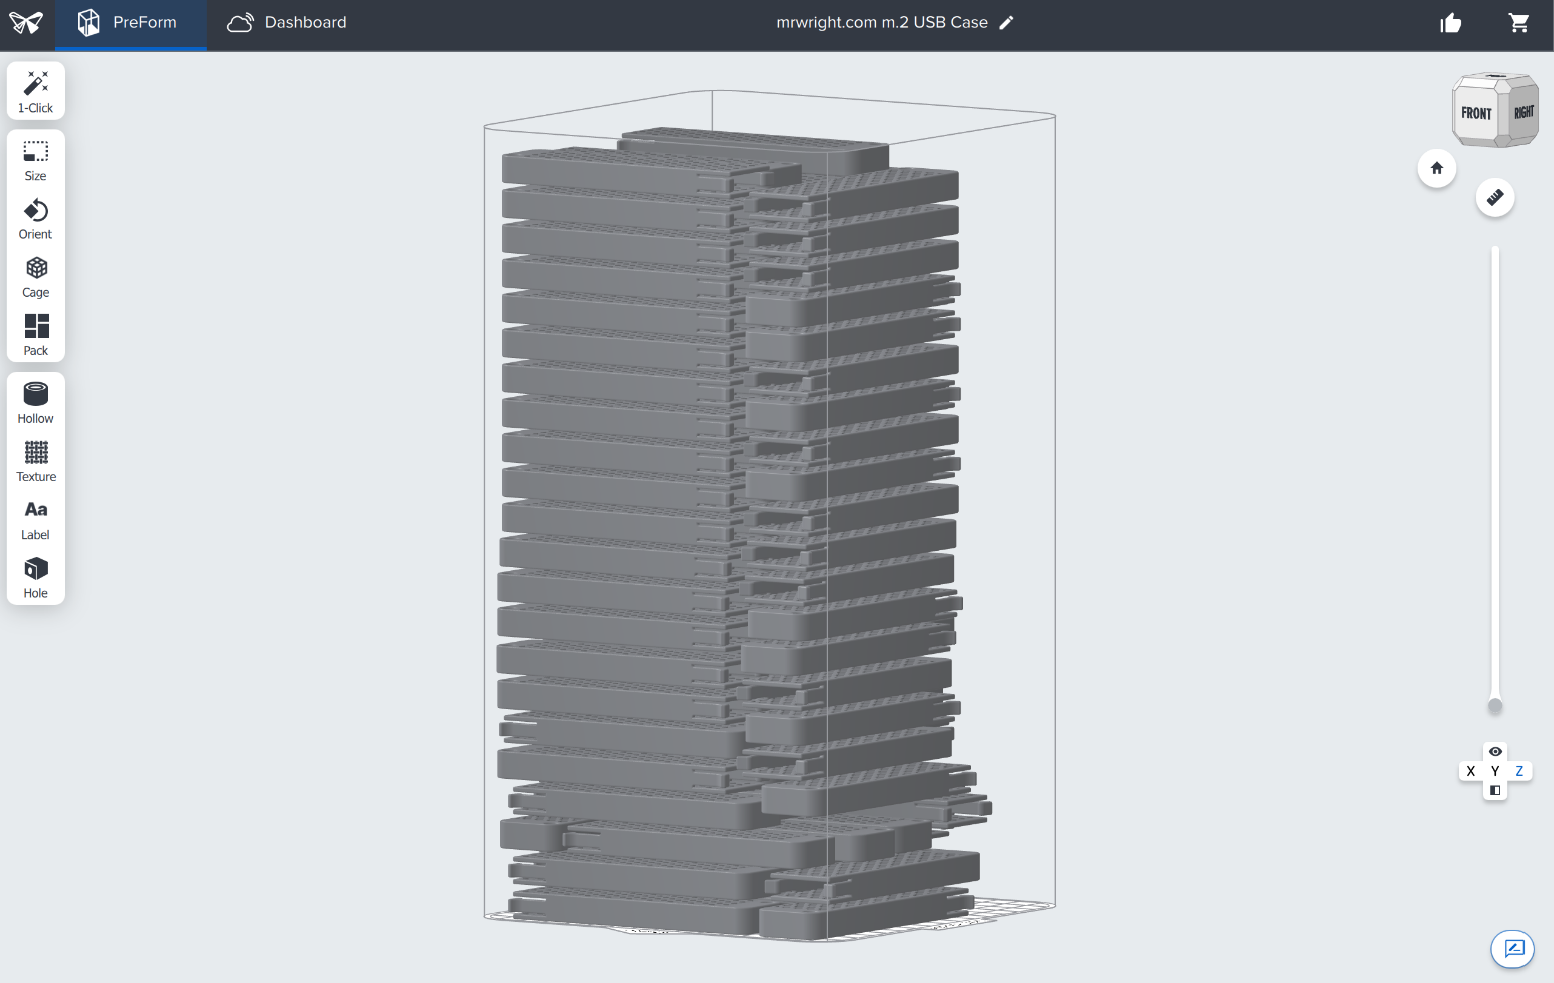Click the layer slider handle
The height and width of the screenshot is (983, 1554).
point(1495,706)
